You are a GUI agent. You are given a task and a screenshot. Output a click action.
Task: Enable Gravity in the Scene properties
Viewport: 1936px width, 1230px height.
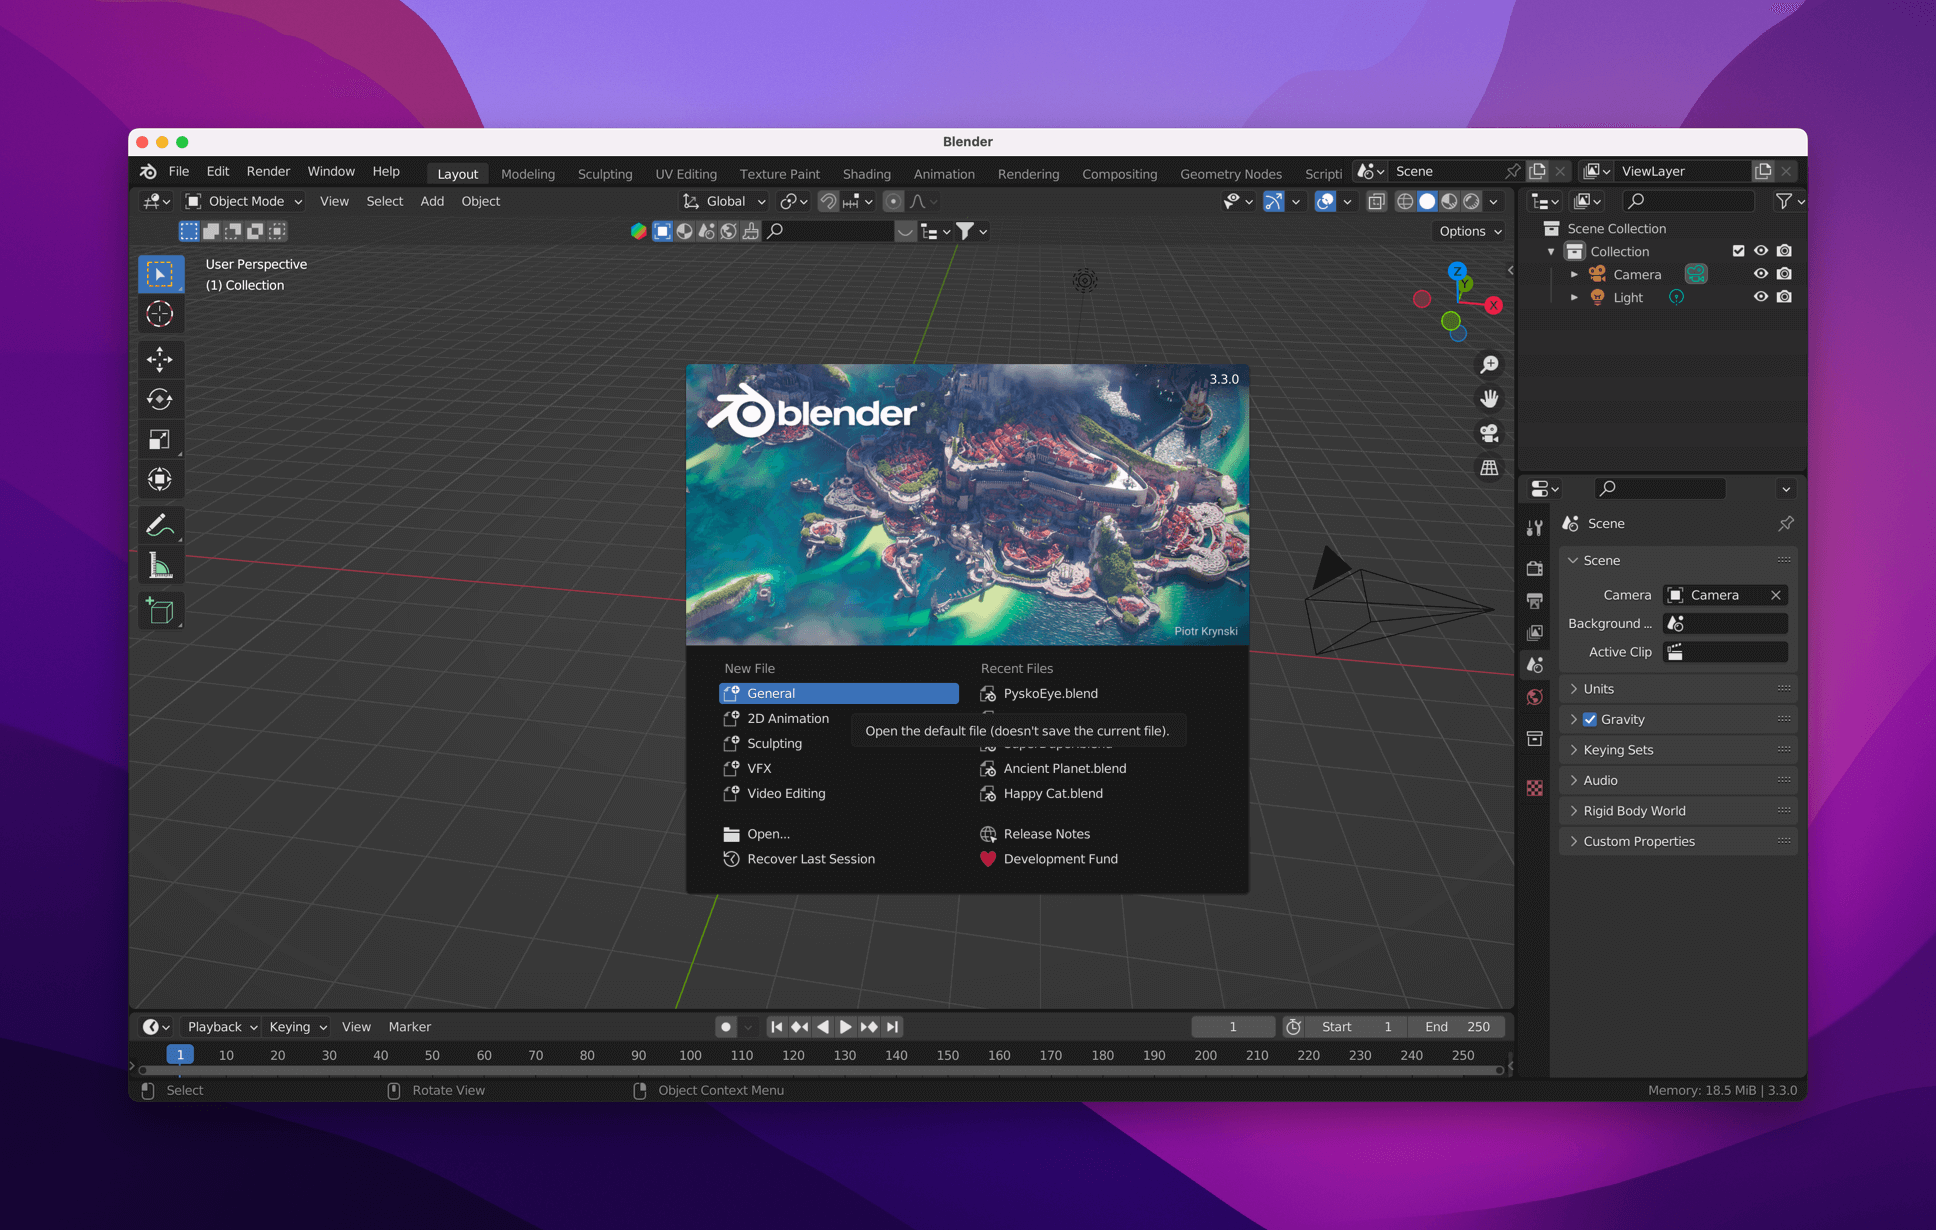click(1589, 718)
